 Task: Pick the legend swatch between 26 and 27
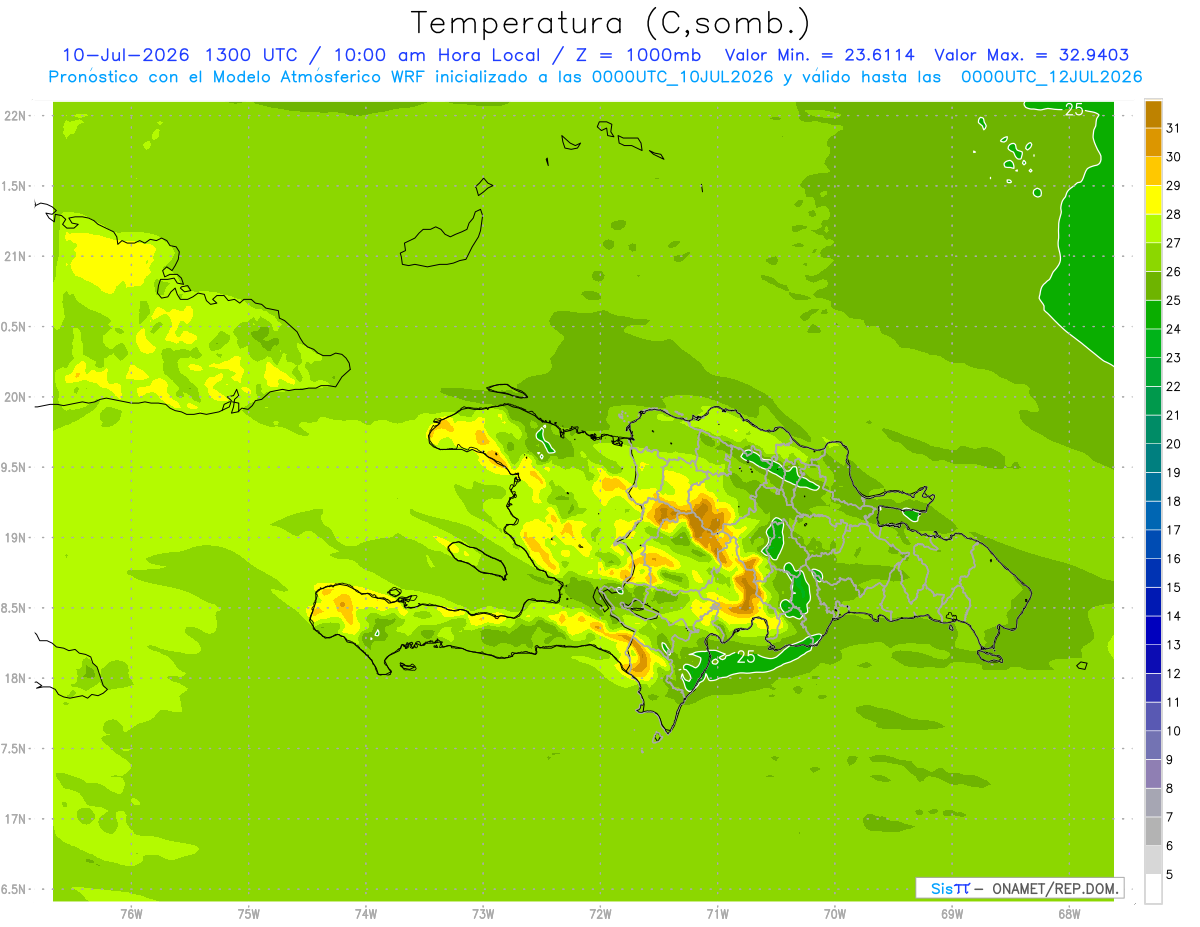coord(1154,257)
